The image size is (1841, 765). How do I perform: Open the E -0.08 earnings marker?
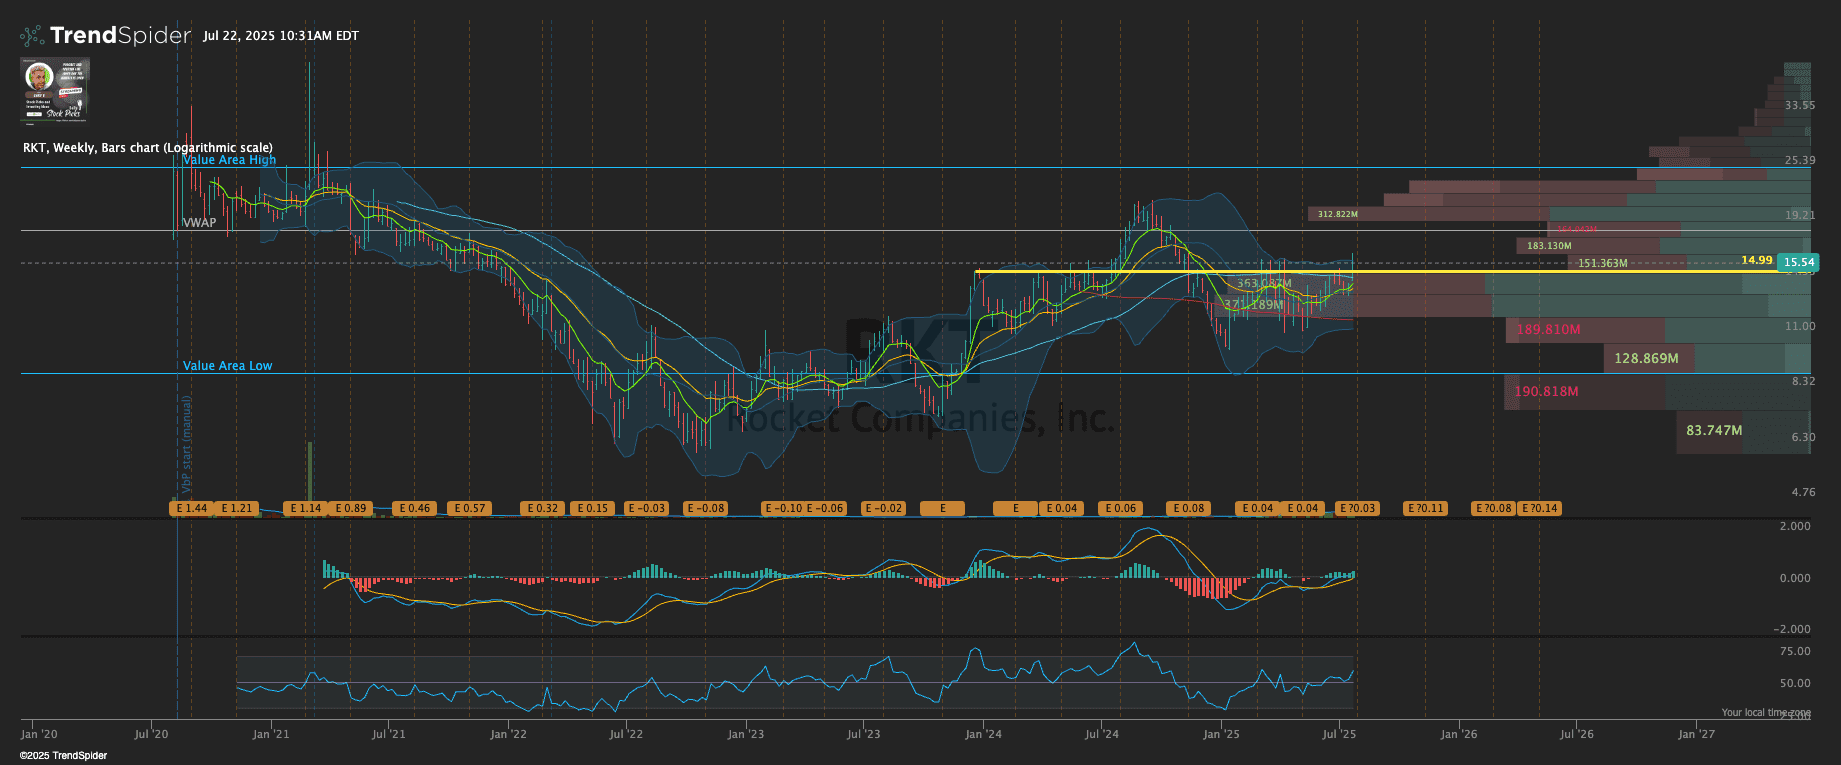[706, 508]
